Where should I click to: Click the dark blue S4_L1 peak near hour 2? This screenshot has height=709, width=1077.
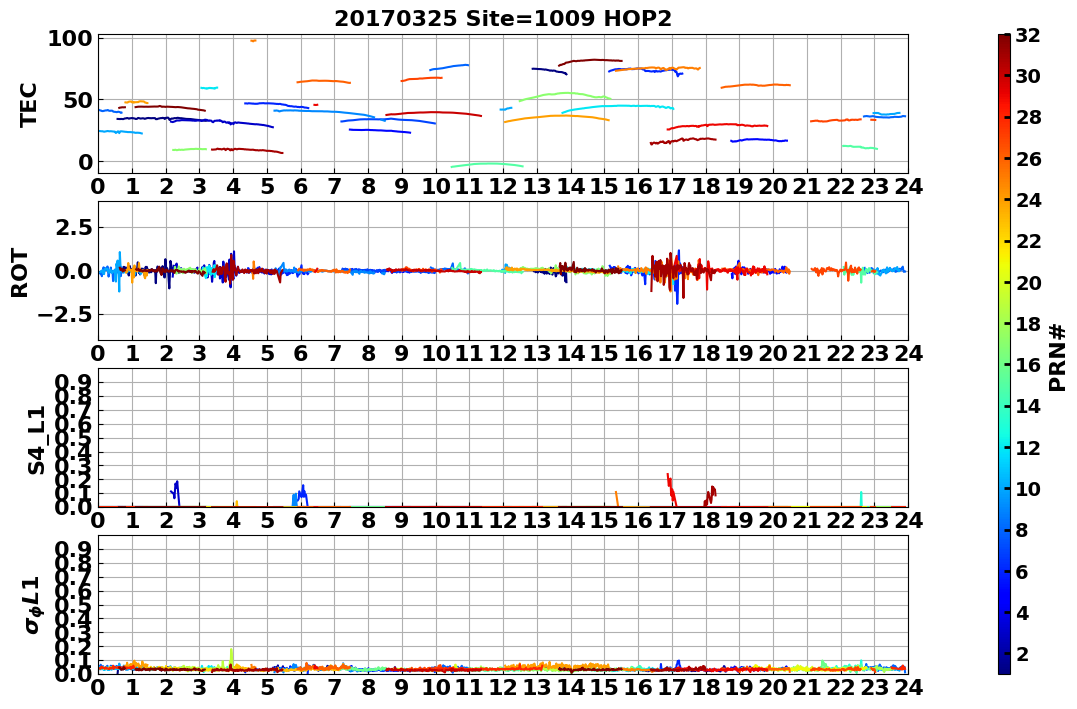175,493
